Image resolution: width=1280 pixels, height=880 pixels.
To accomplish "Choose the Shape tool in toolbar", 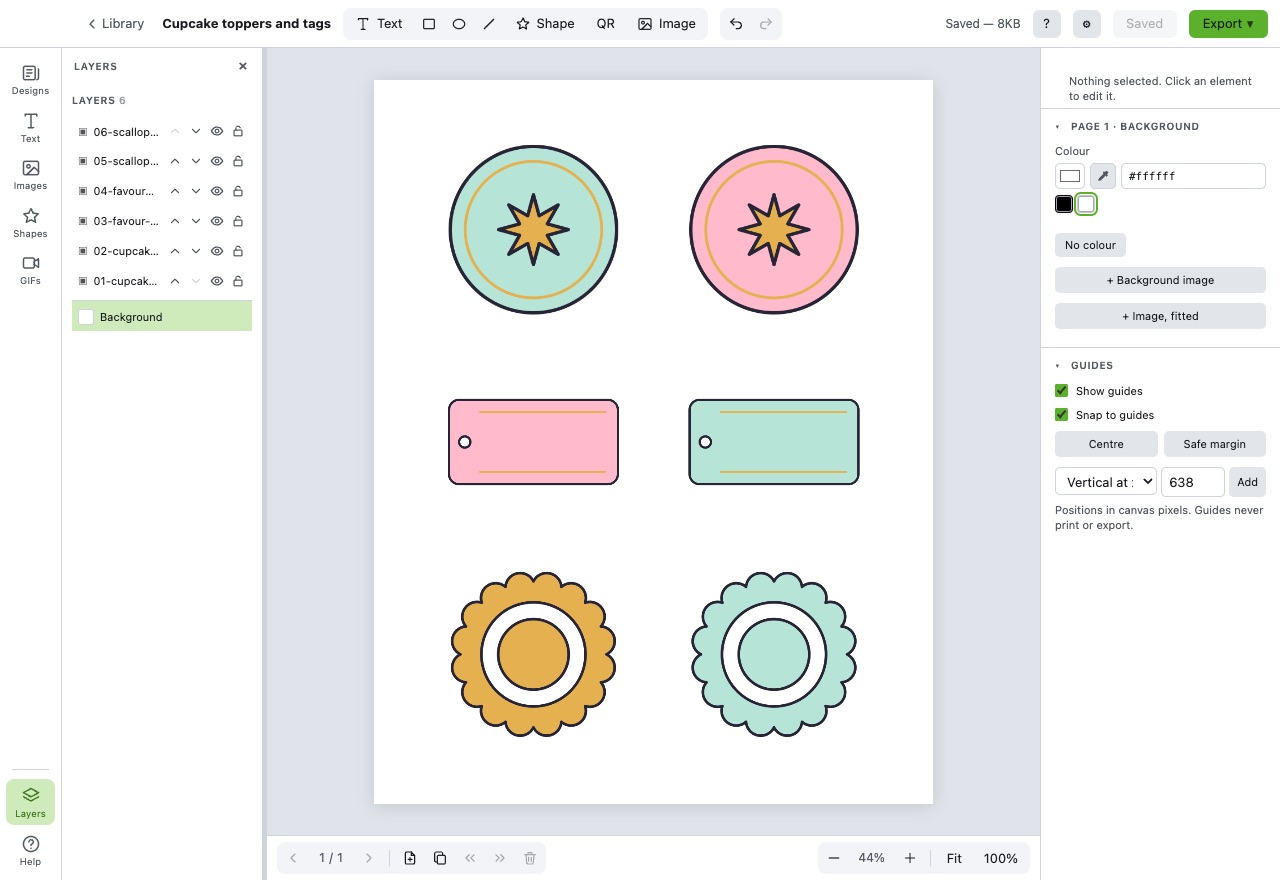I will (x=545, y=24).
